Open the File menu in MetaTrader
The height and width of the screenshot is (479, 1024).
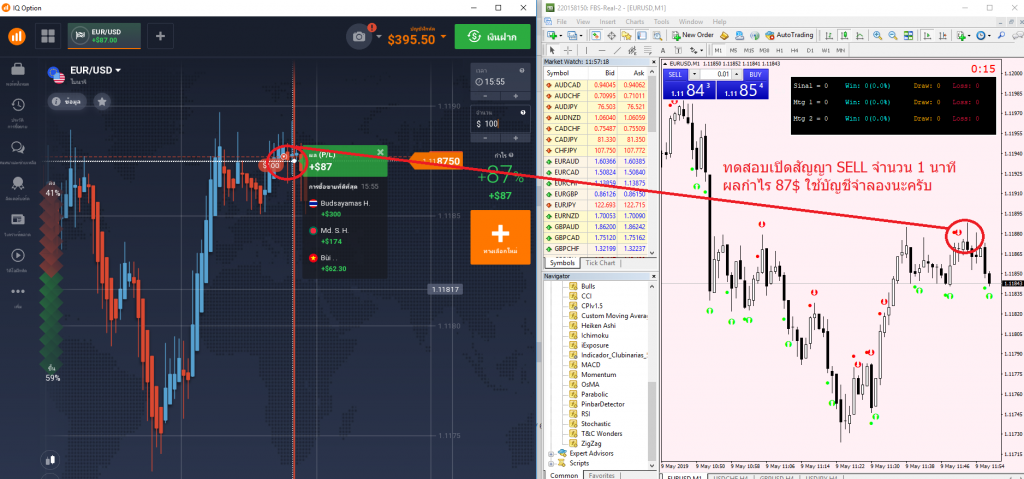click(x=562, y=22)
